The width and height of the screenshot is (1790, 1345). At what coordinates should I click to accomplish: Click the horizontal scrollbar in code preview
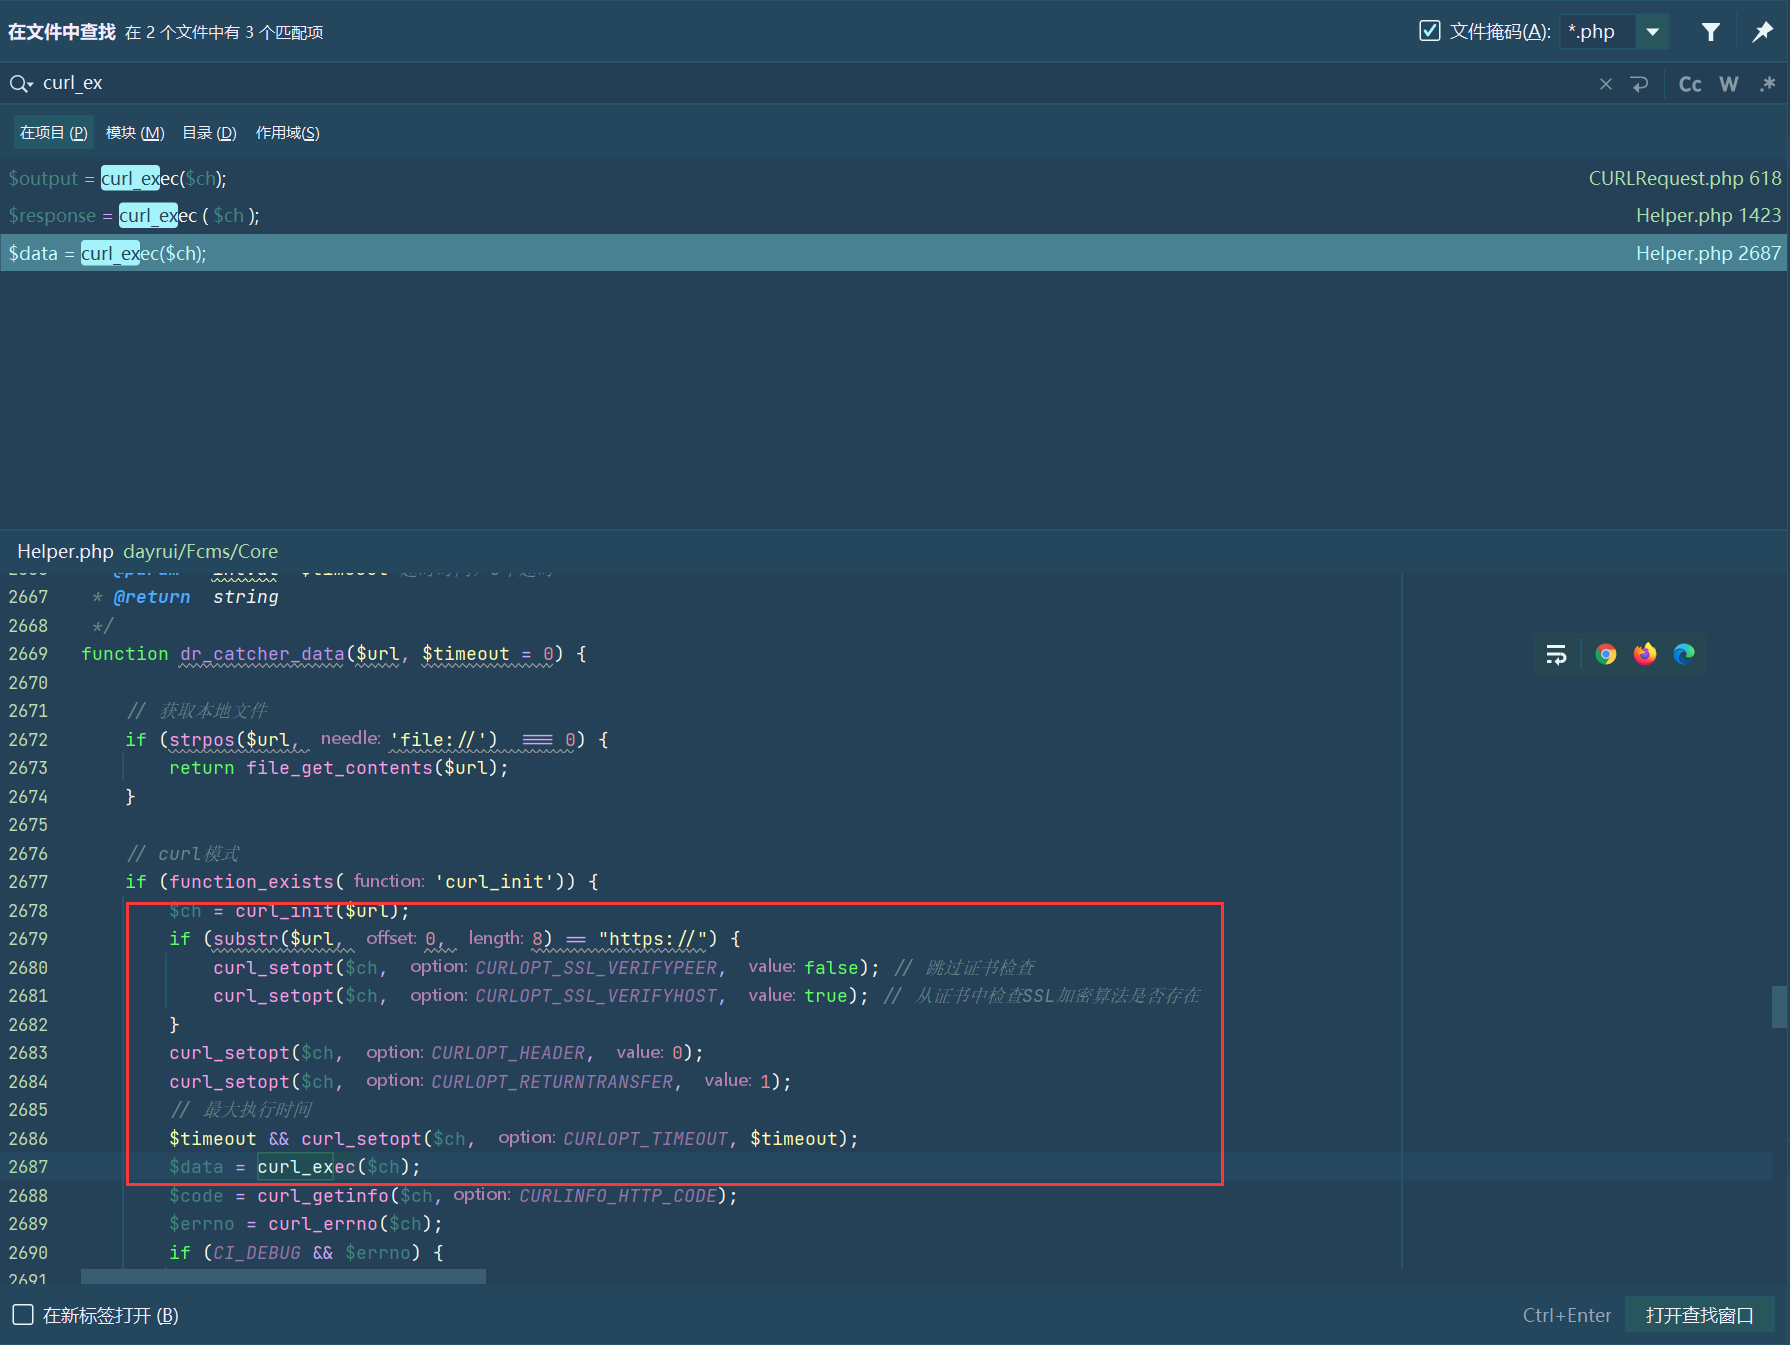(x=283, y=1276)
